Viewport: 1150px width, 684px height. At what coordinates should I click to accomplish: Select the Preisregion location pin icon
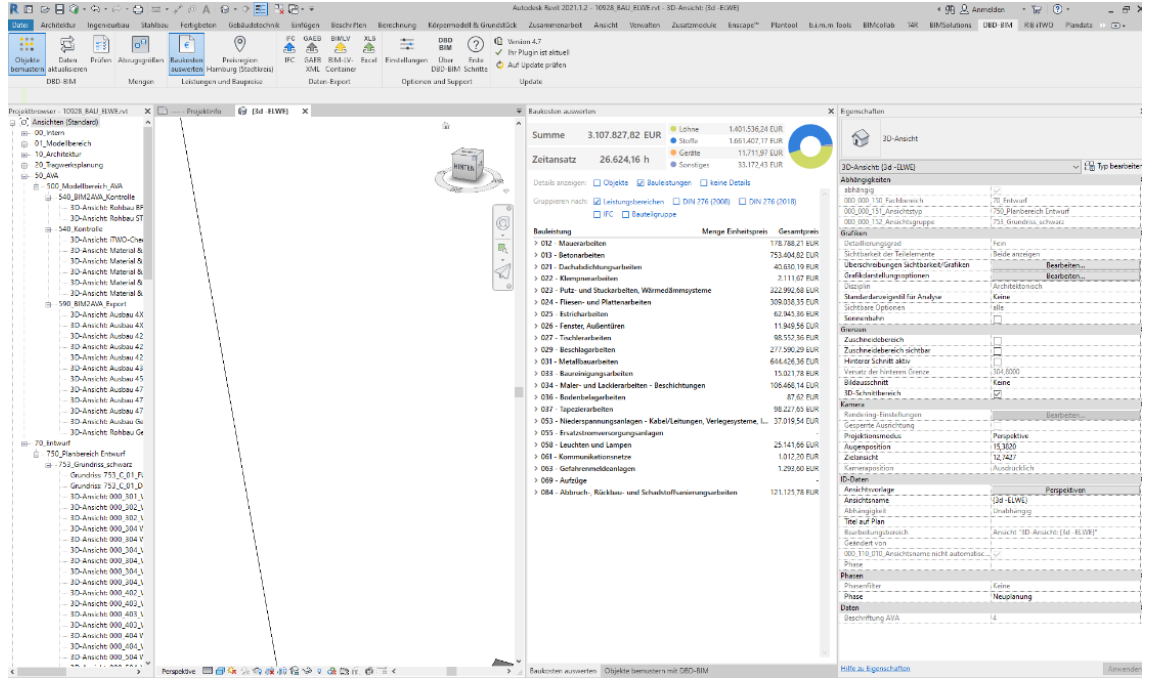[x=239, y=44]
